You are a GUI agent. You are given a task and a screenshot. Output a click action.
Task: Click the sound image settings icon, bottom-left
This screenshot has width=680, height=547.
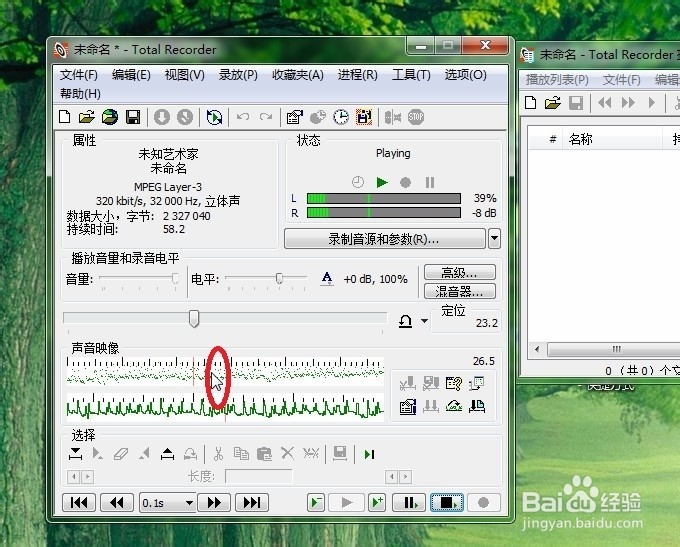pyautogui.click(x=408, y=406)
